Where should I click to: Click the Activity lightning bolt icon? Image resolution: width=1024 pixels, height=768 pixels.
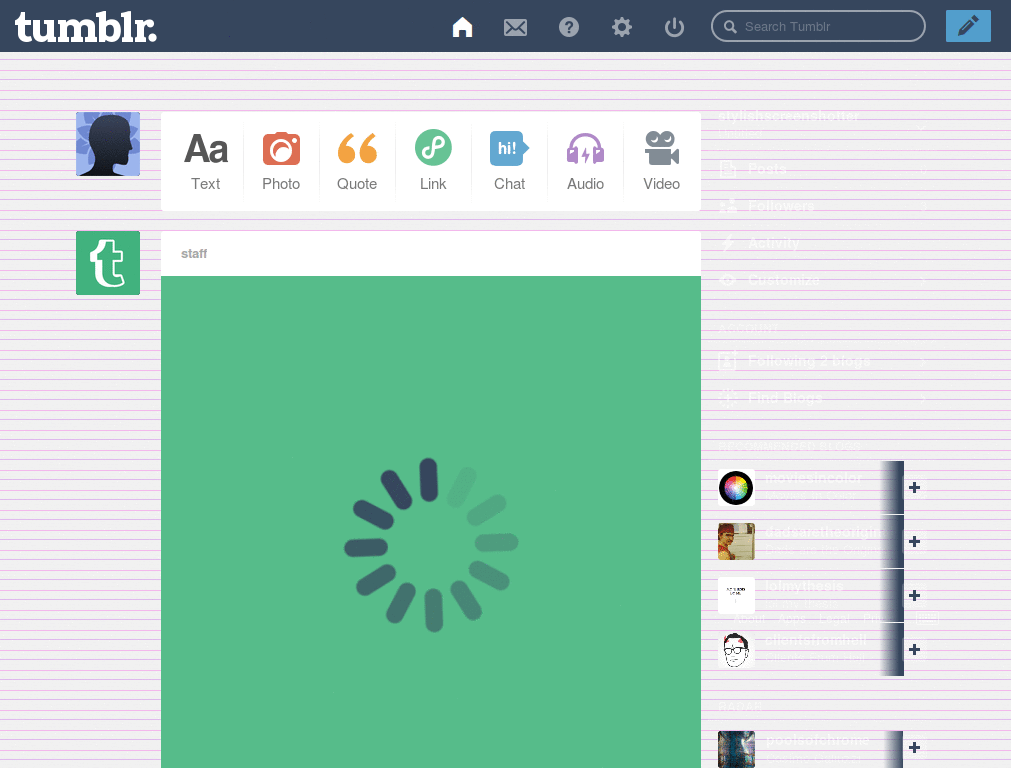click(x=728, y=244)
